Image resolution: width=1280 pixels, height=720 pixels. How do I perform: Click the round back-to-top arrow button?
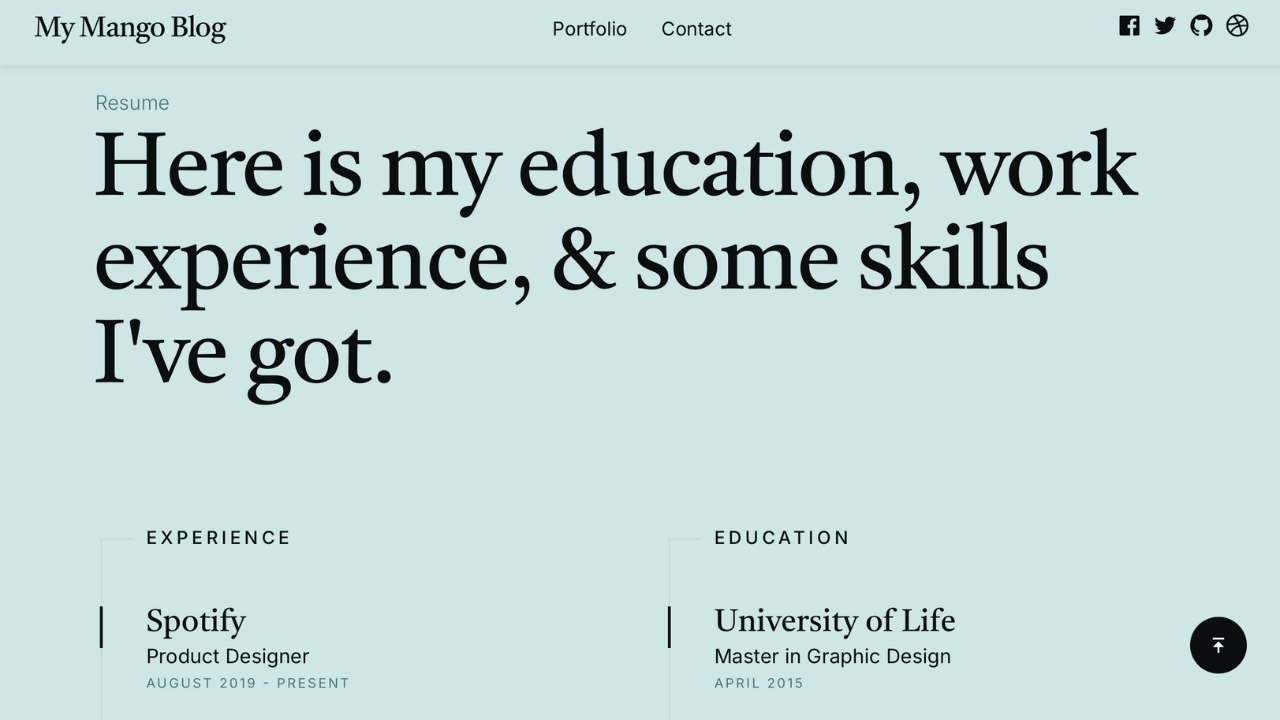click(x=1218, y=645)
